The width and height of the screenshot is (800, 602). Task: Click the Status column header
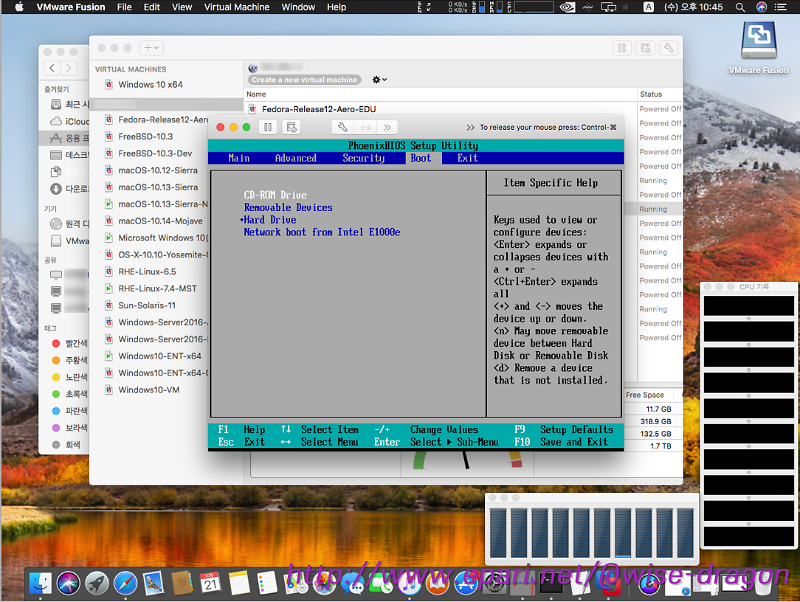point(651,94)
